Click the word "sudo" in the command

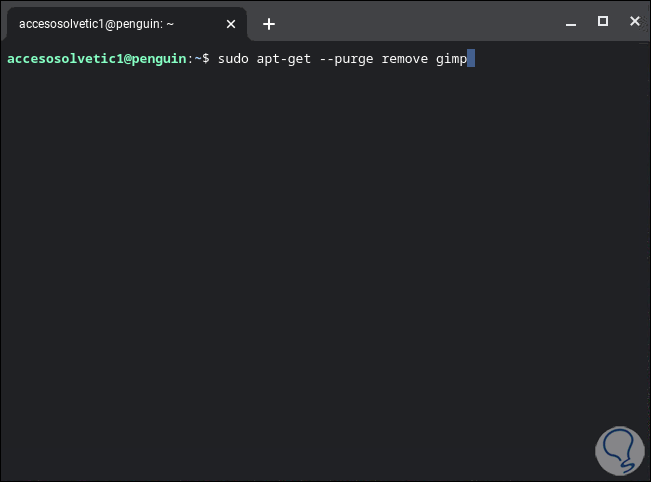[x=232, y=59]
